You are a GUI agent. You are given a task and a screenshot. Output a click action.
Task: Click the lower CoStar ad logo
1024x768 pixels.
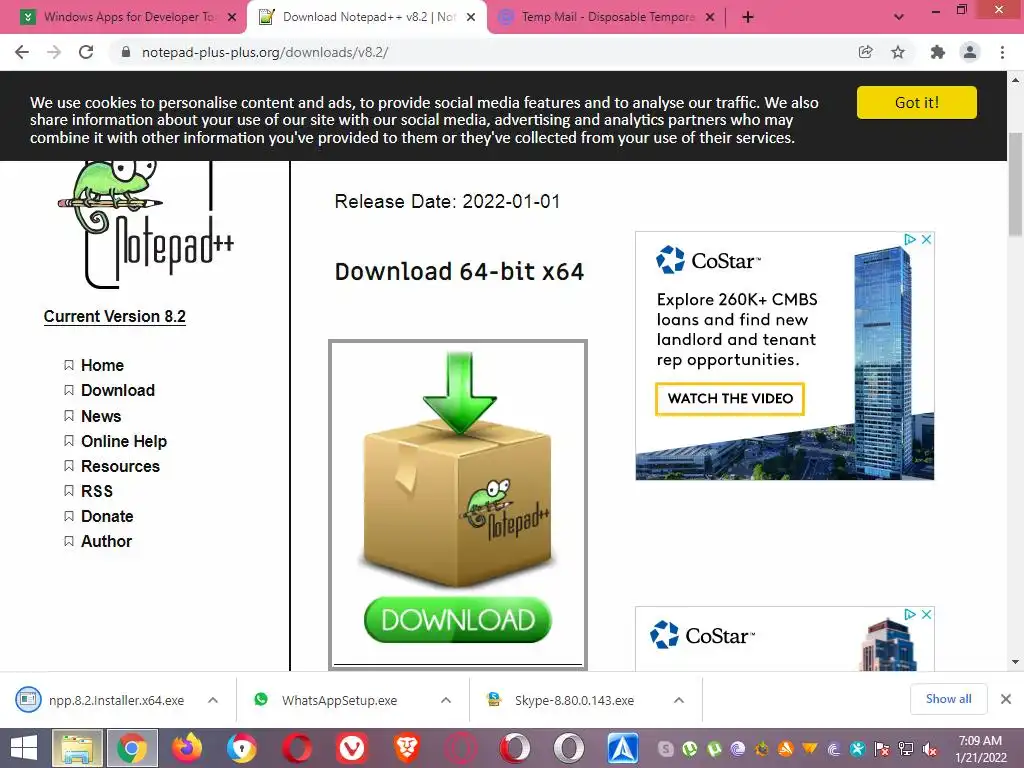703,635
